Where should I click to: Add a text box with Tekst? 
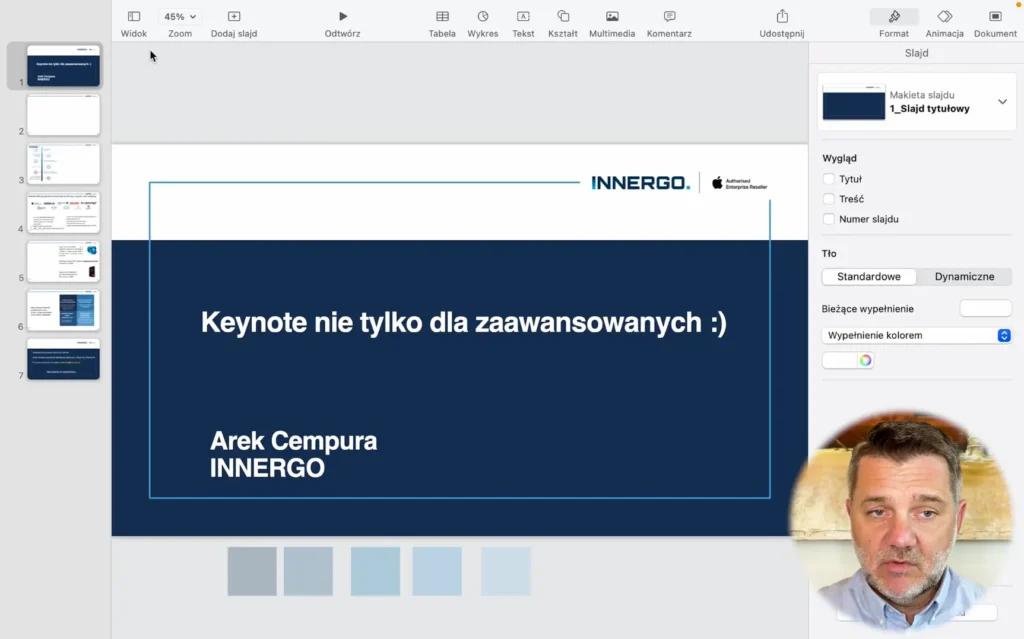tap(523, 16)
